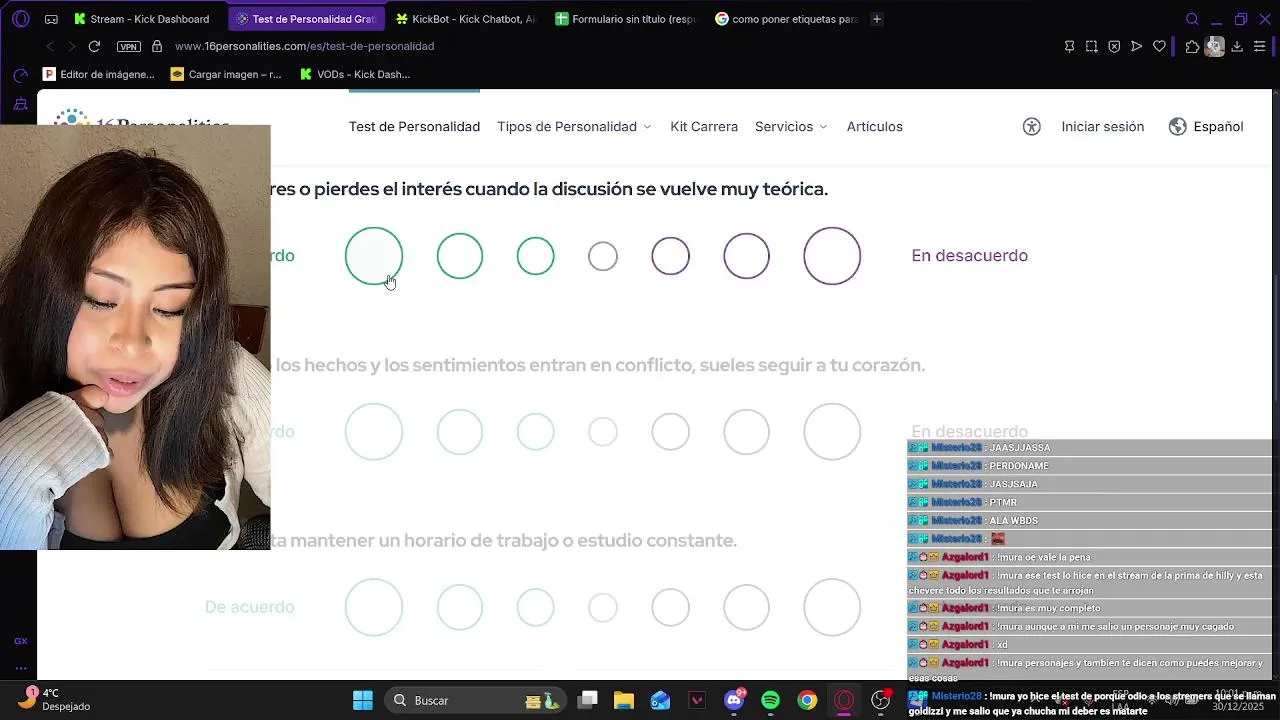Open the ad blocker shield icon
The height and width of the screenshot is (720, 1280).
coord(1114,46)
